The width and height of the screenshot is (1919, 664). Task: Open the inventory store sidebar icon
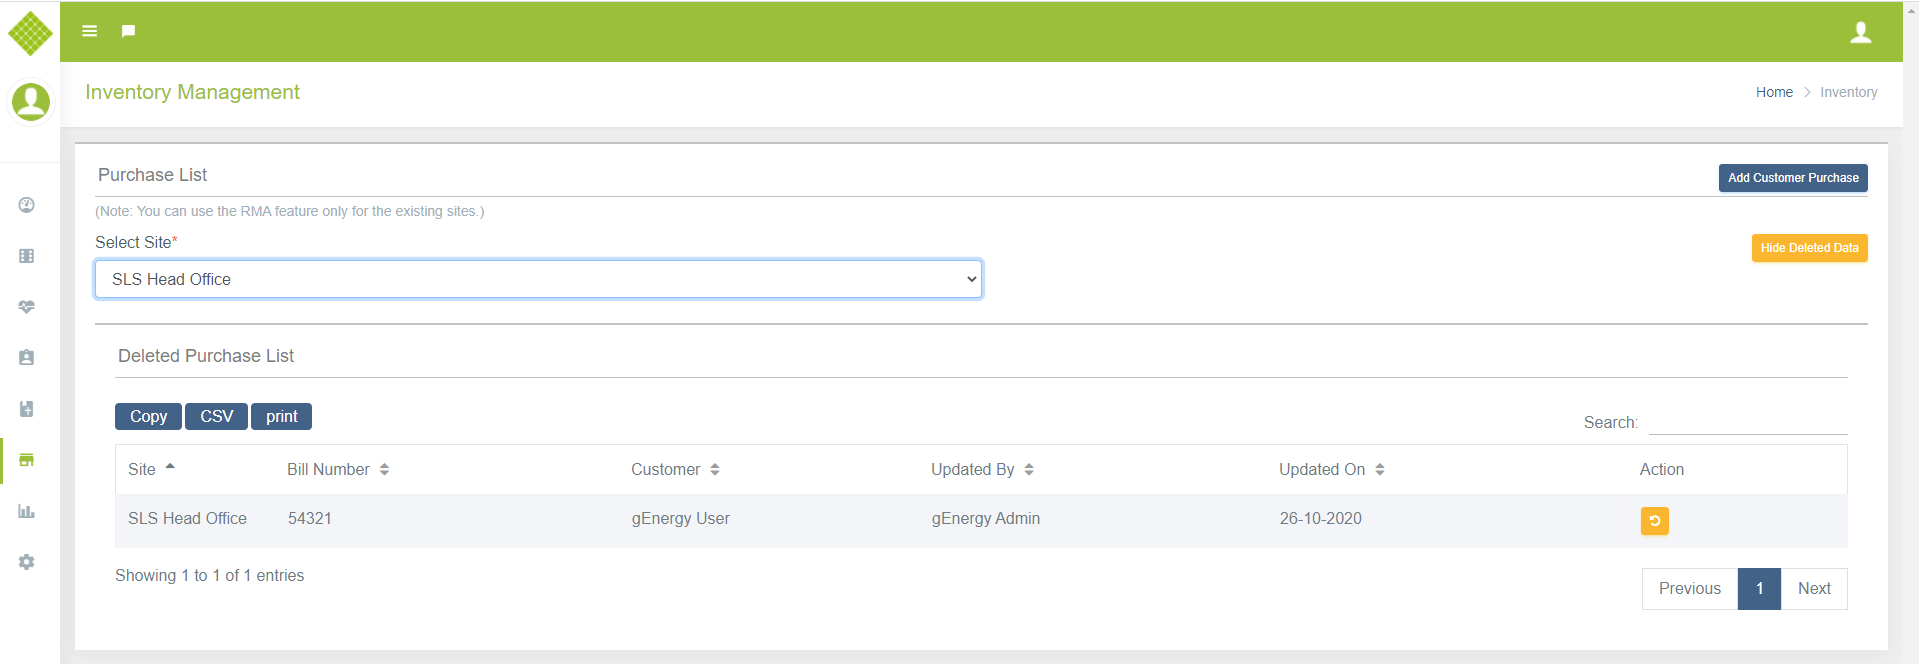tap(27, 460)
